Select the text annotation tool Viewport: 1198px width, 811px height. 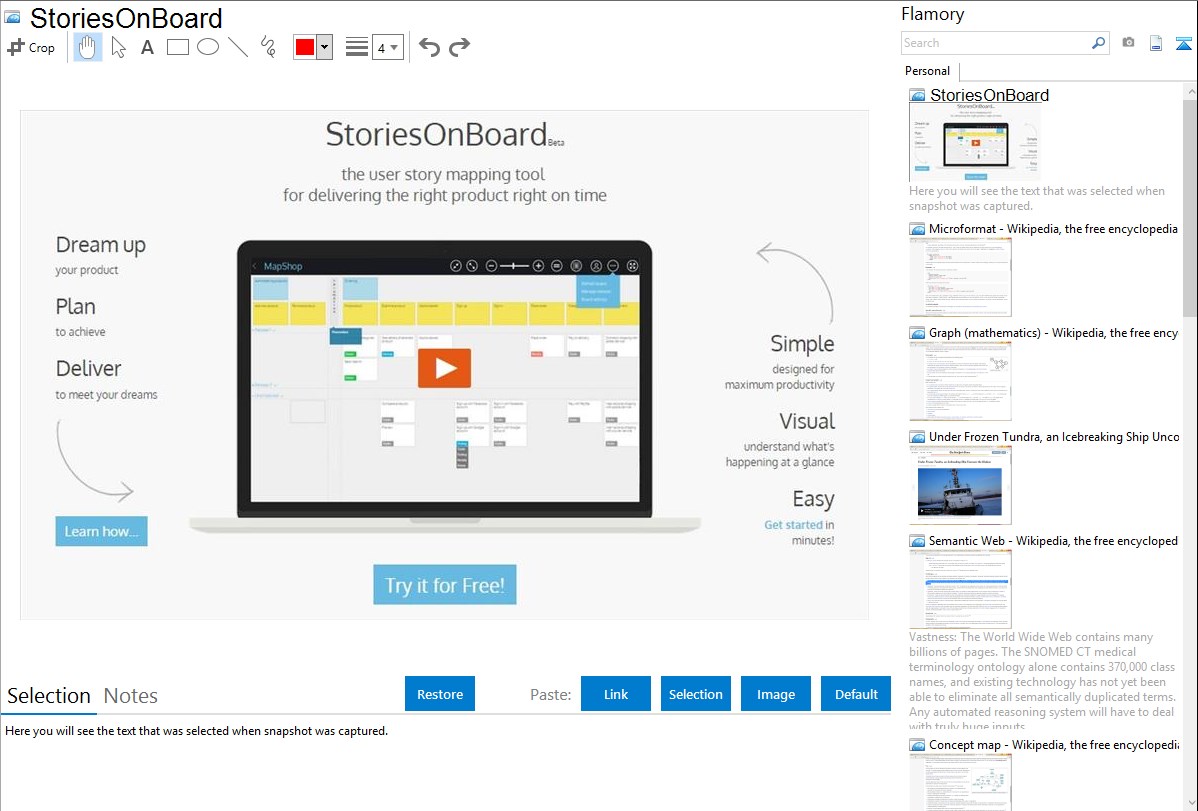(x=147, y=47)
